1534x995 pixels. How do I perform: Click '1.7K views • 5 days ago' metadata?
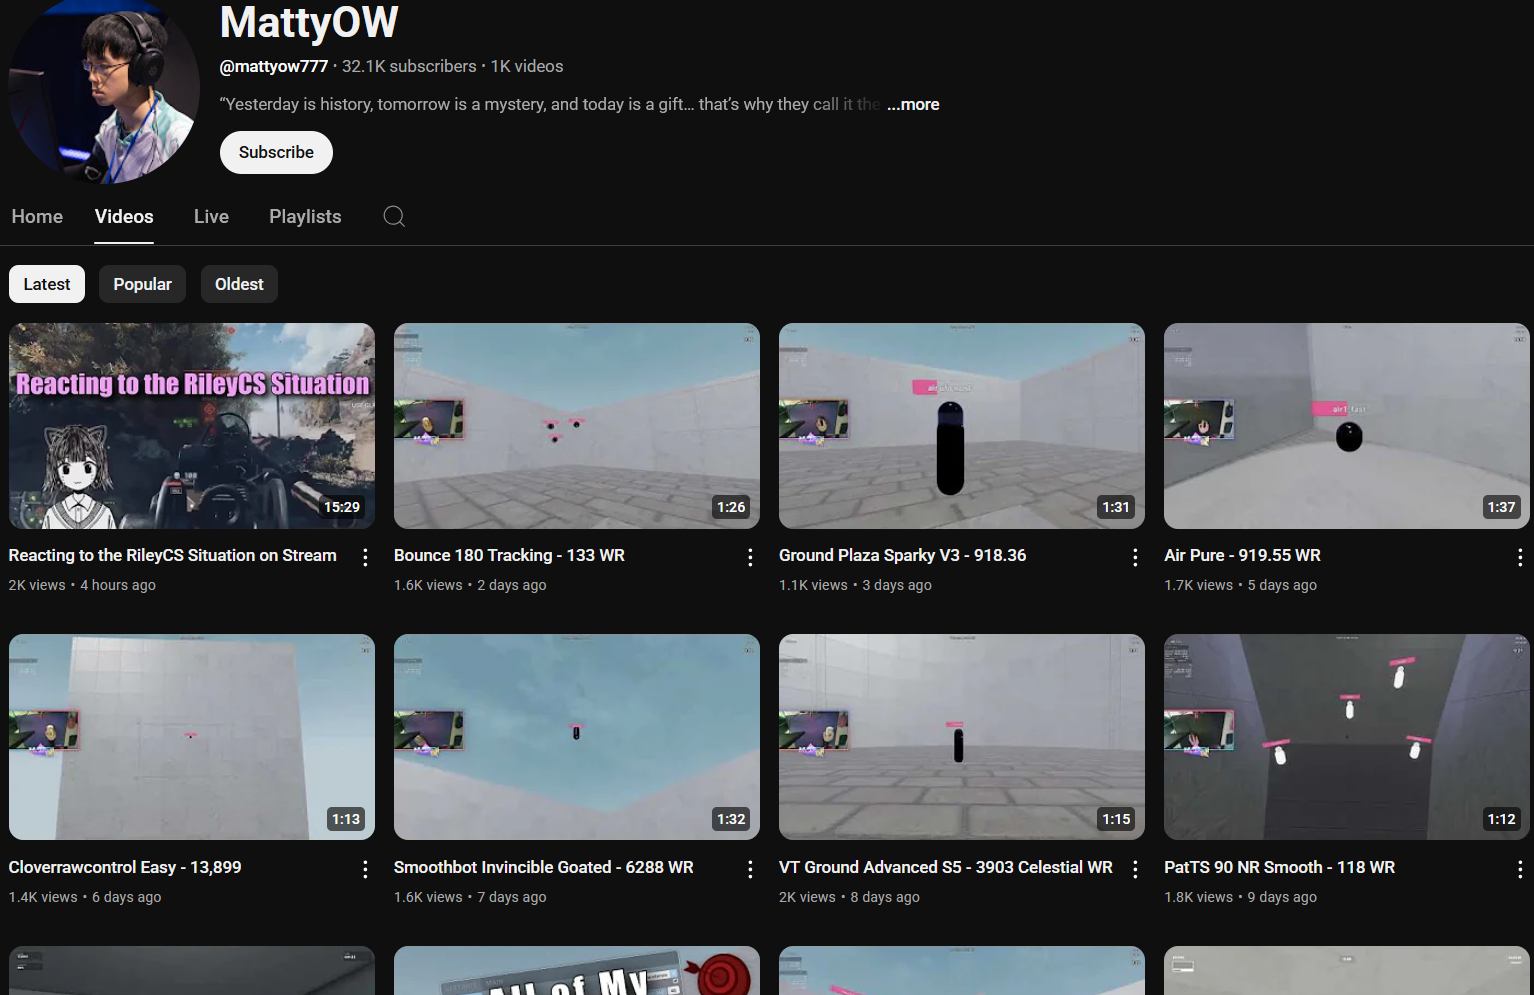pos(1240,585)
